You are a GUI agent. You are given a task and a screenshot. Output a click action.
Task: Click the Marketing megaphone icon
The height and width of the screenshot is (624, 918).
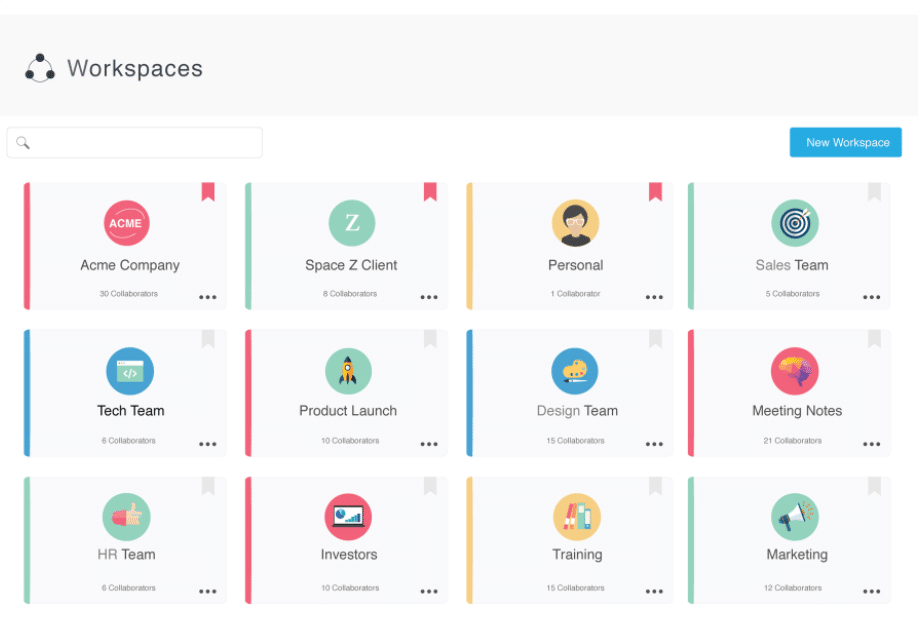(794, 517)
